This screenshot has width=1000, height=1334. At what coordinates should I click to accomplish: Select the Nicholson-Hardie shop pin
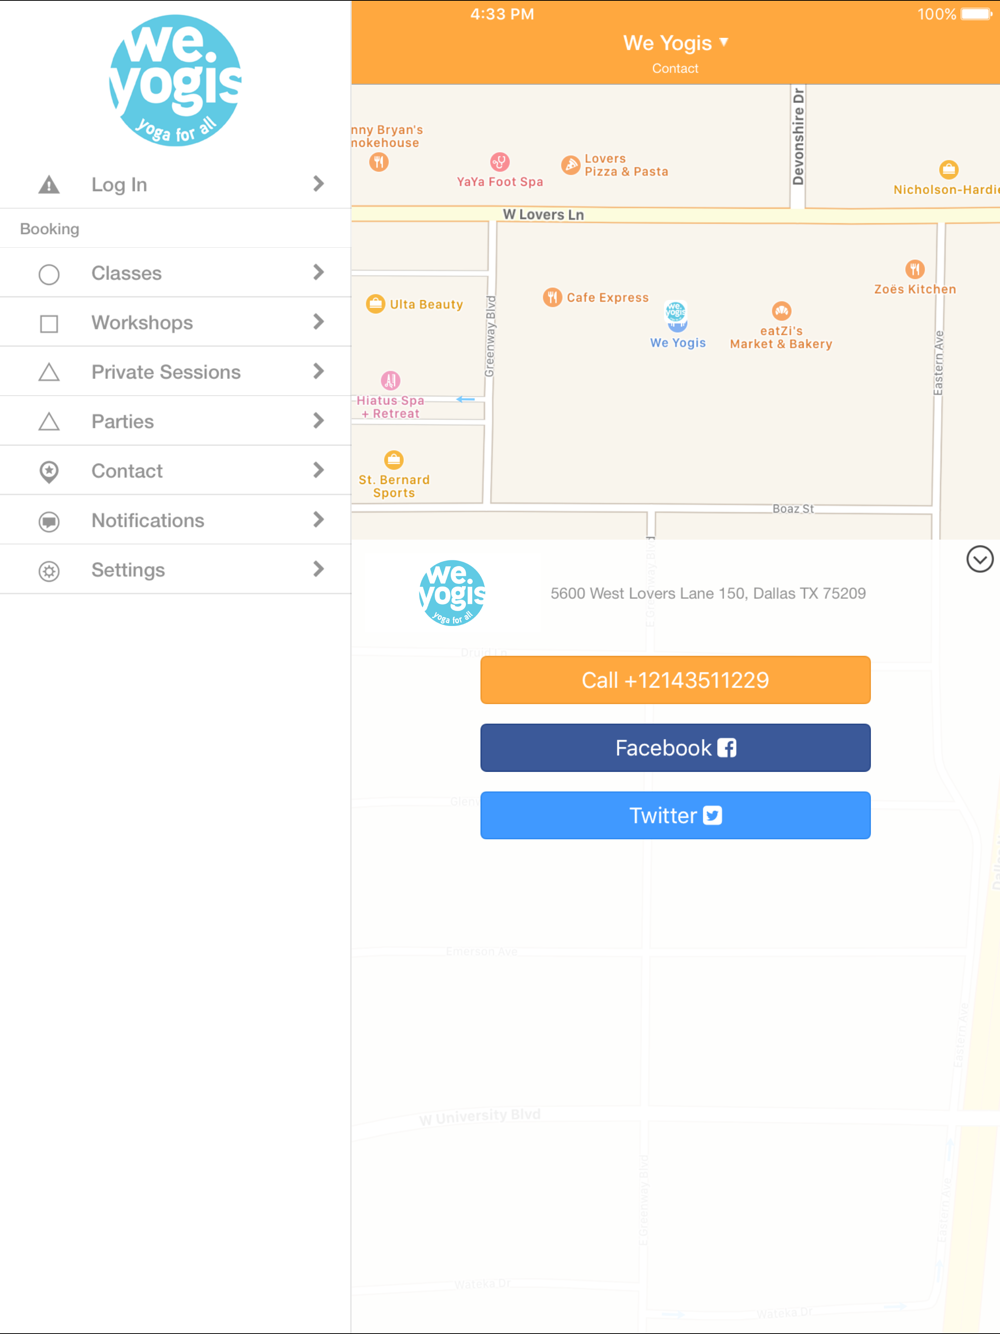(949, 170)
